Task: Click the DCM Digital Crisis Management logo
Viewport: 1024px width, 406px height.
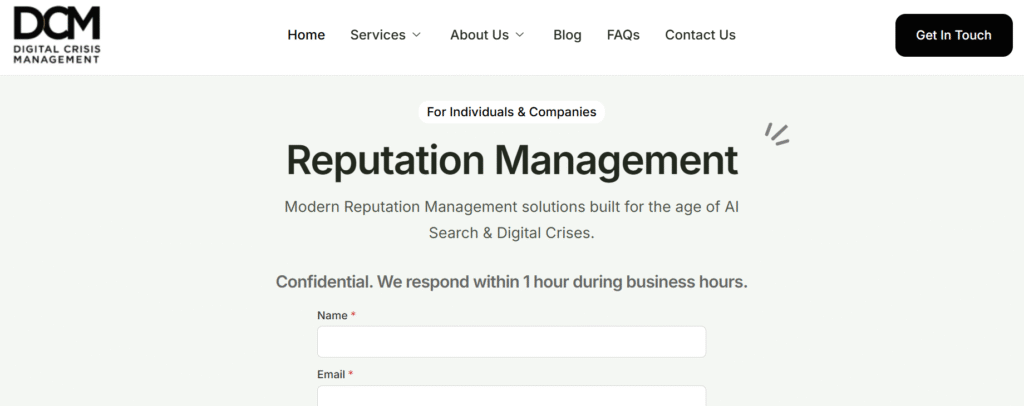Action: click(57, 35)
